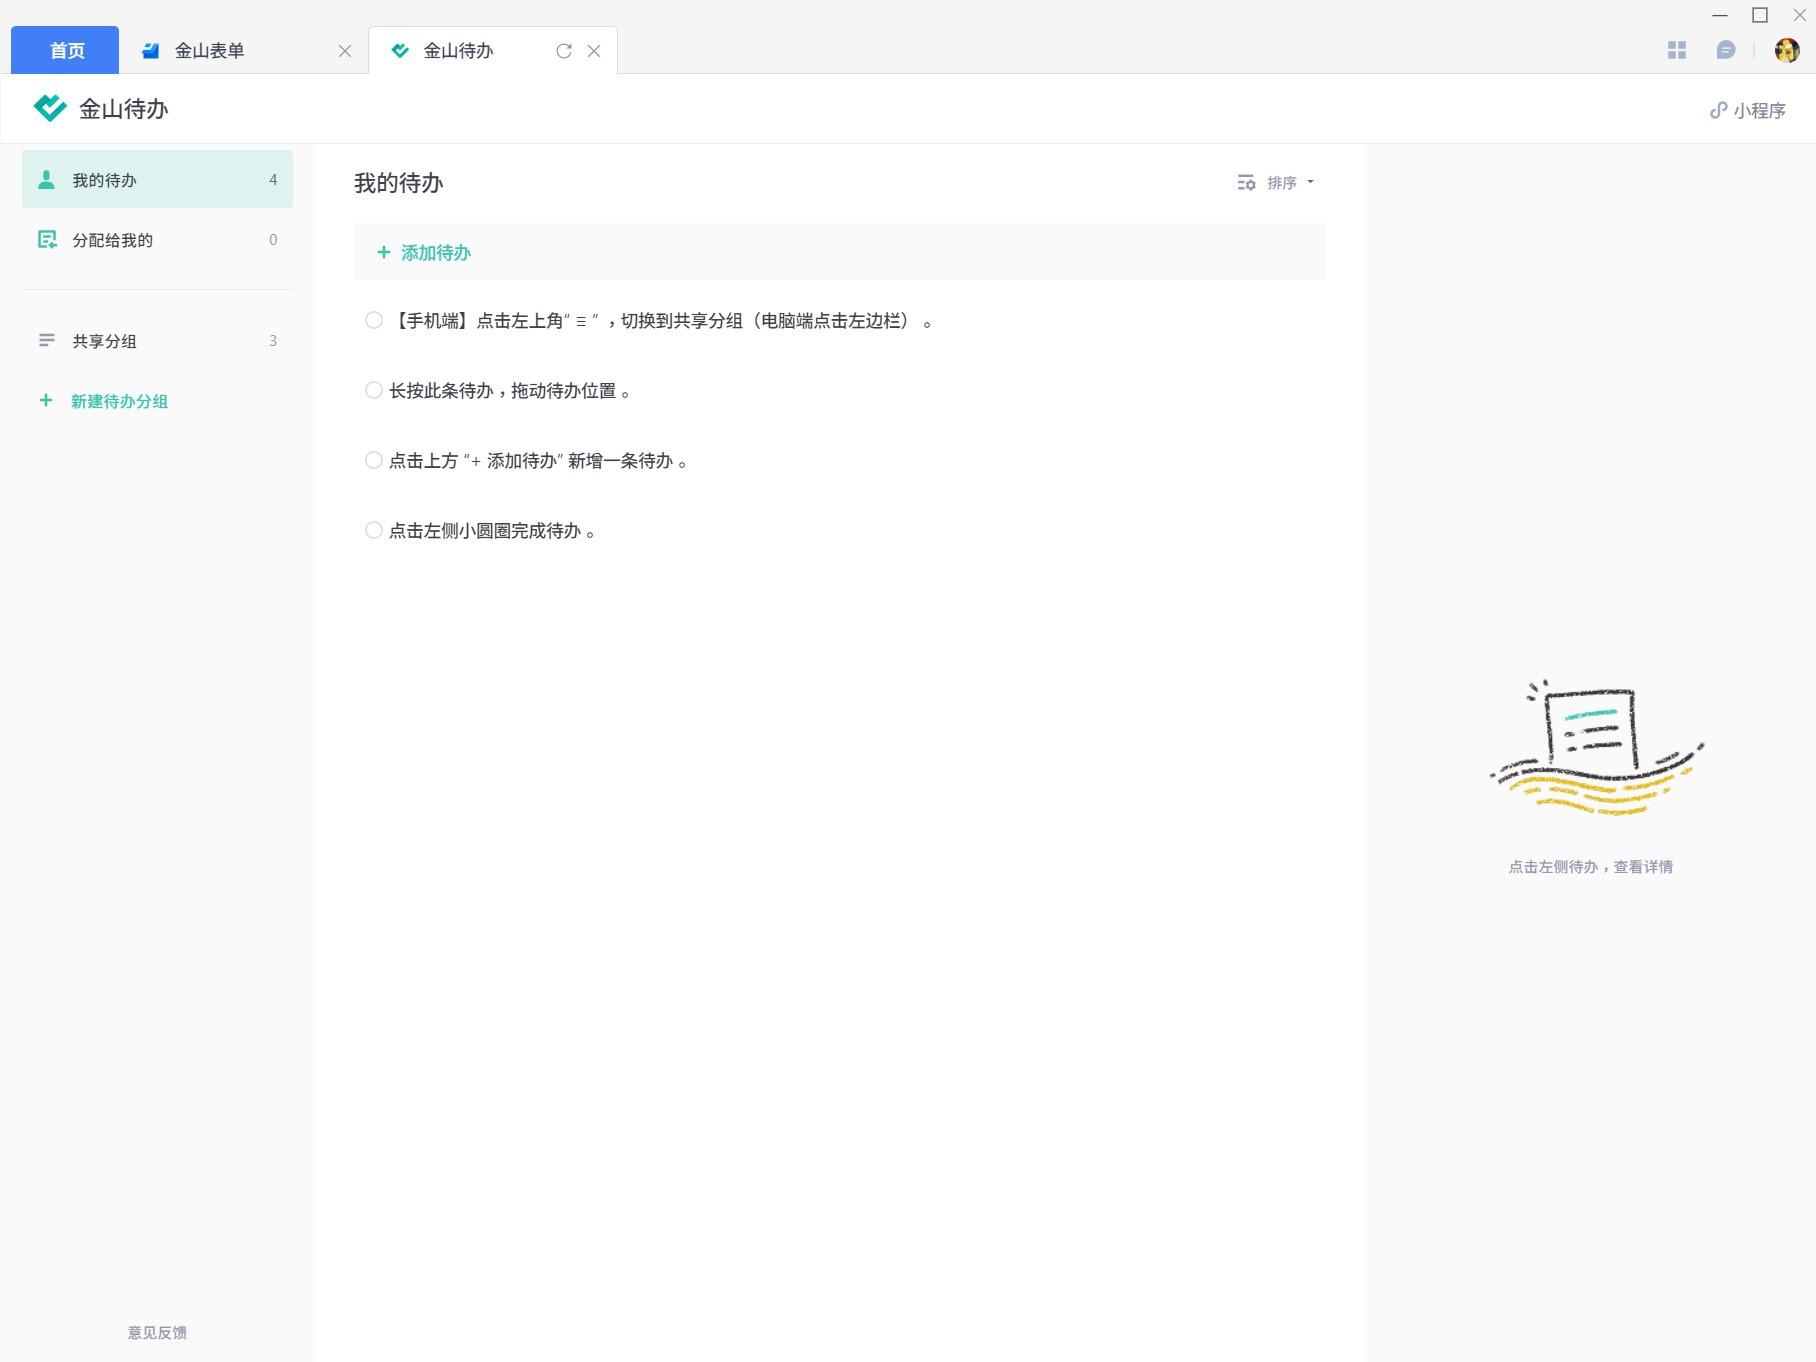1816x1362 pixels.
Task: Select the 我的待办 person icon in sidebar
Action: [x=45, y=180]
